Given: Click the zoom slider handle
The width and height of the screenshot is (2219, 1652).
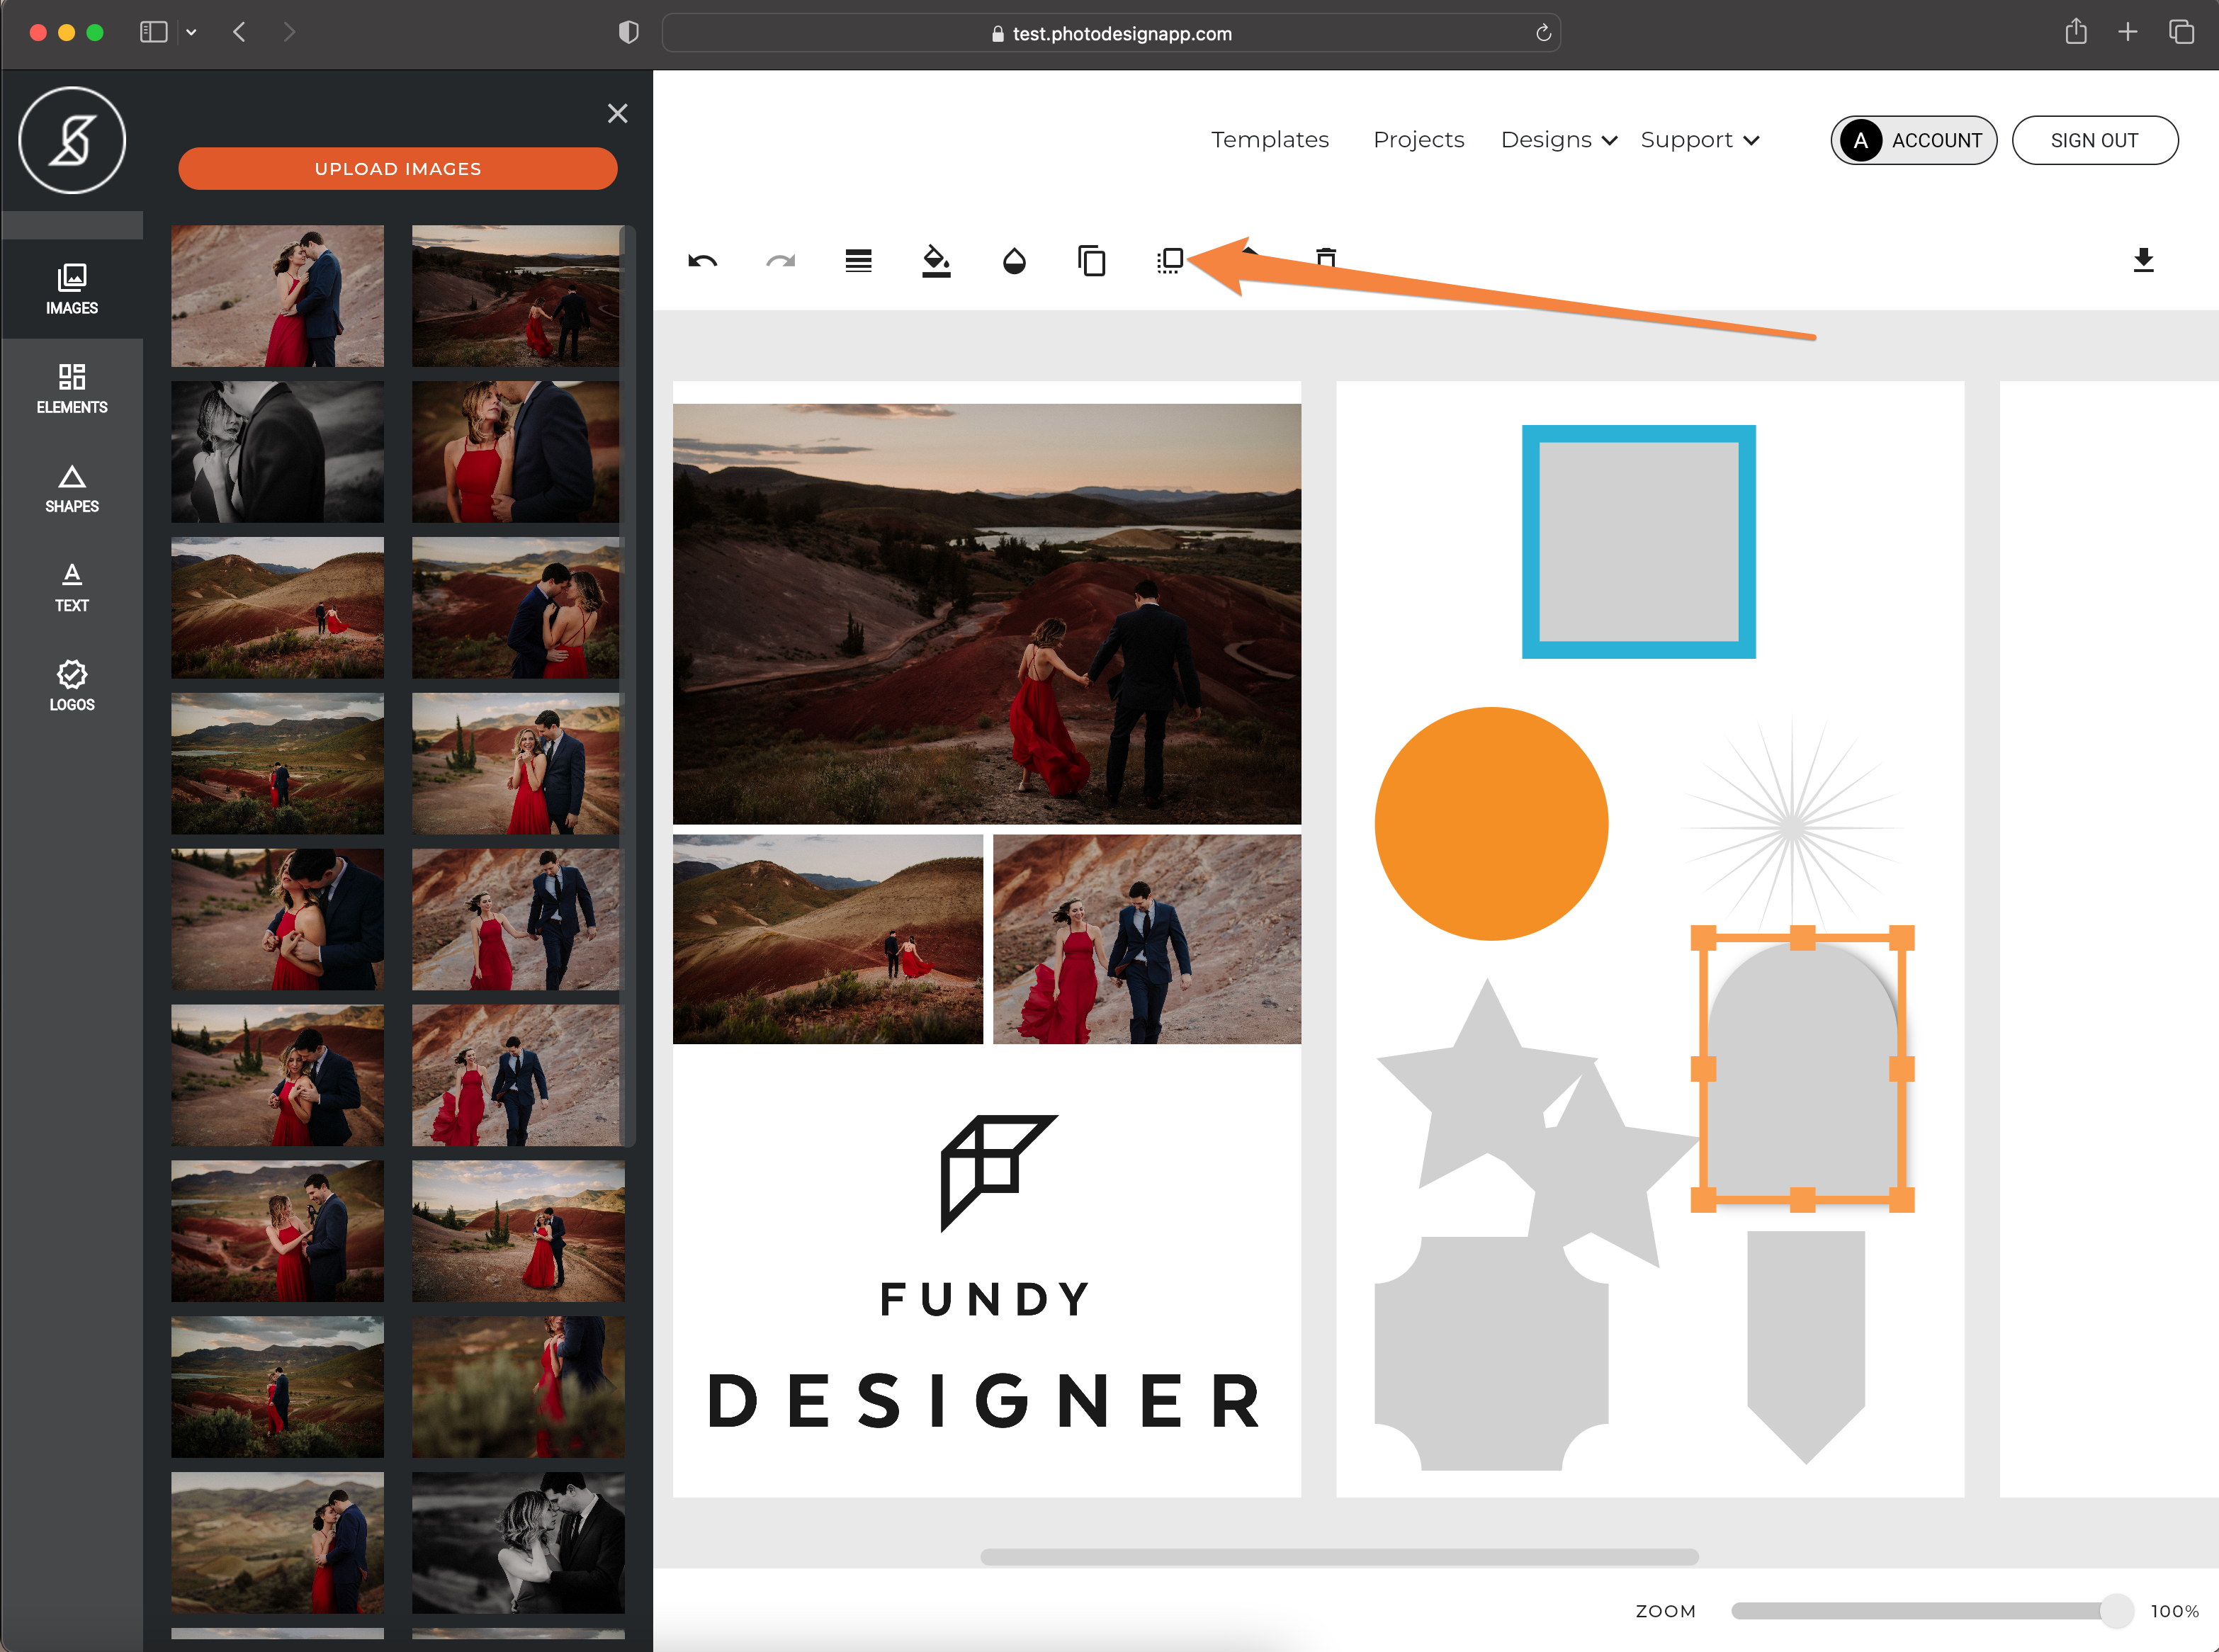Looking at the screenshot, I should [x=2116, y=1610].
